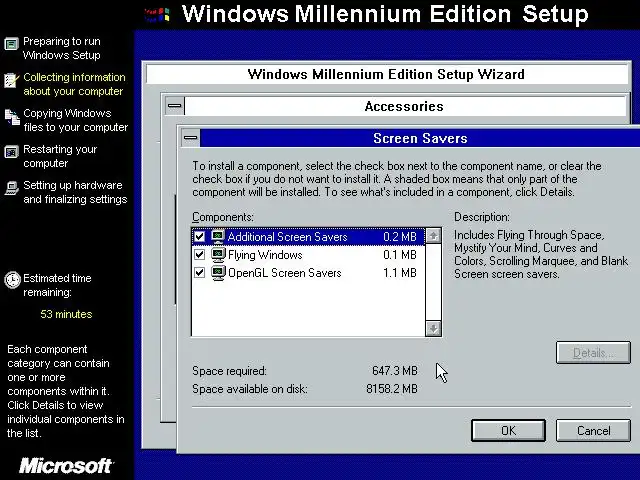Select the Additional Screen Savers list entry
Image resolution: width=640 pixels, height=480 pixels.
pyautogui.click(x=308, y=237)
